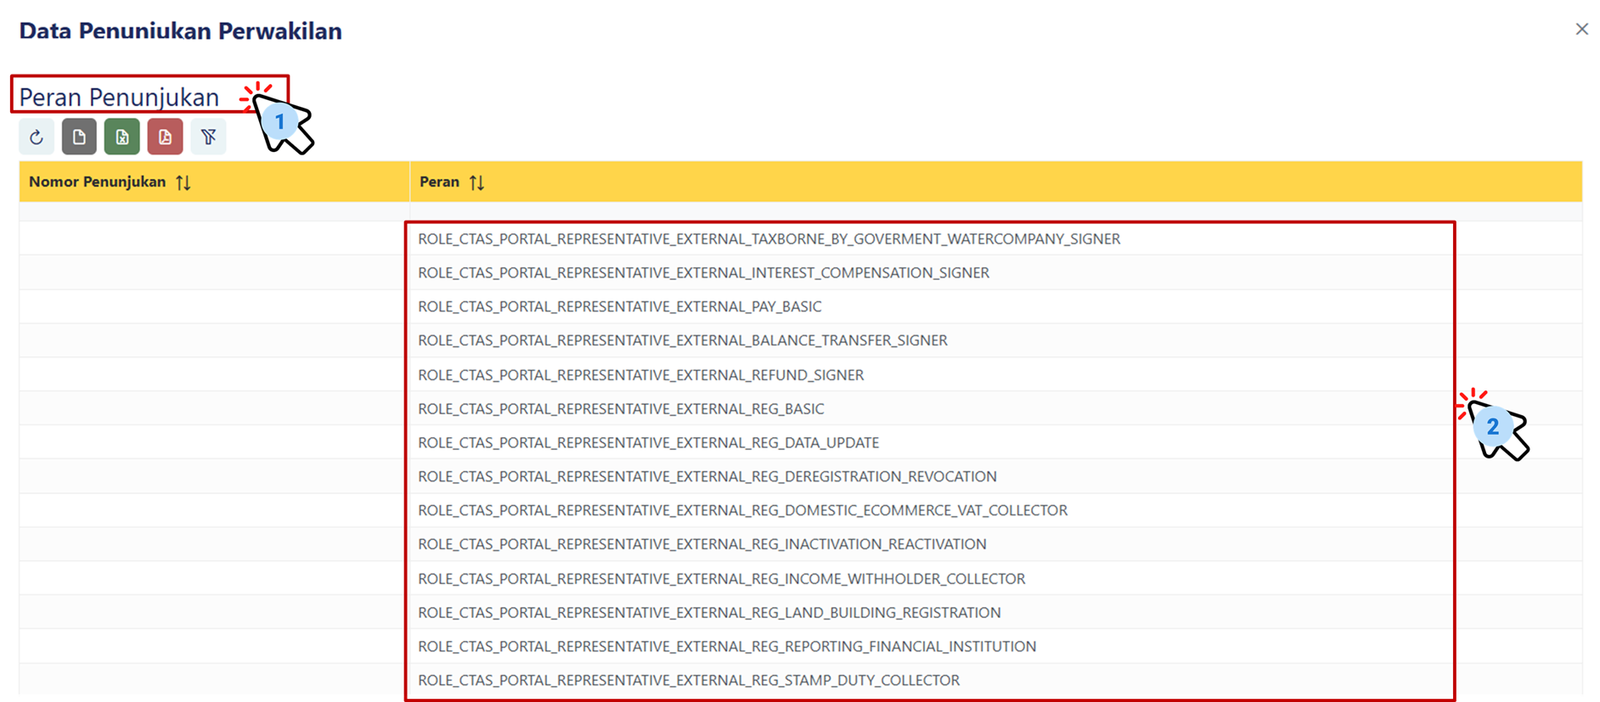1600x702 pixels.
Task: Click the gray CSV file export icon
Action: pyautogui.click(x=79, y=137)
